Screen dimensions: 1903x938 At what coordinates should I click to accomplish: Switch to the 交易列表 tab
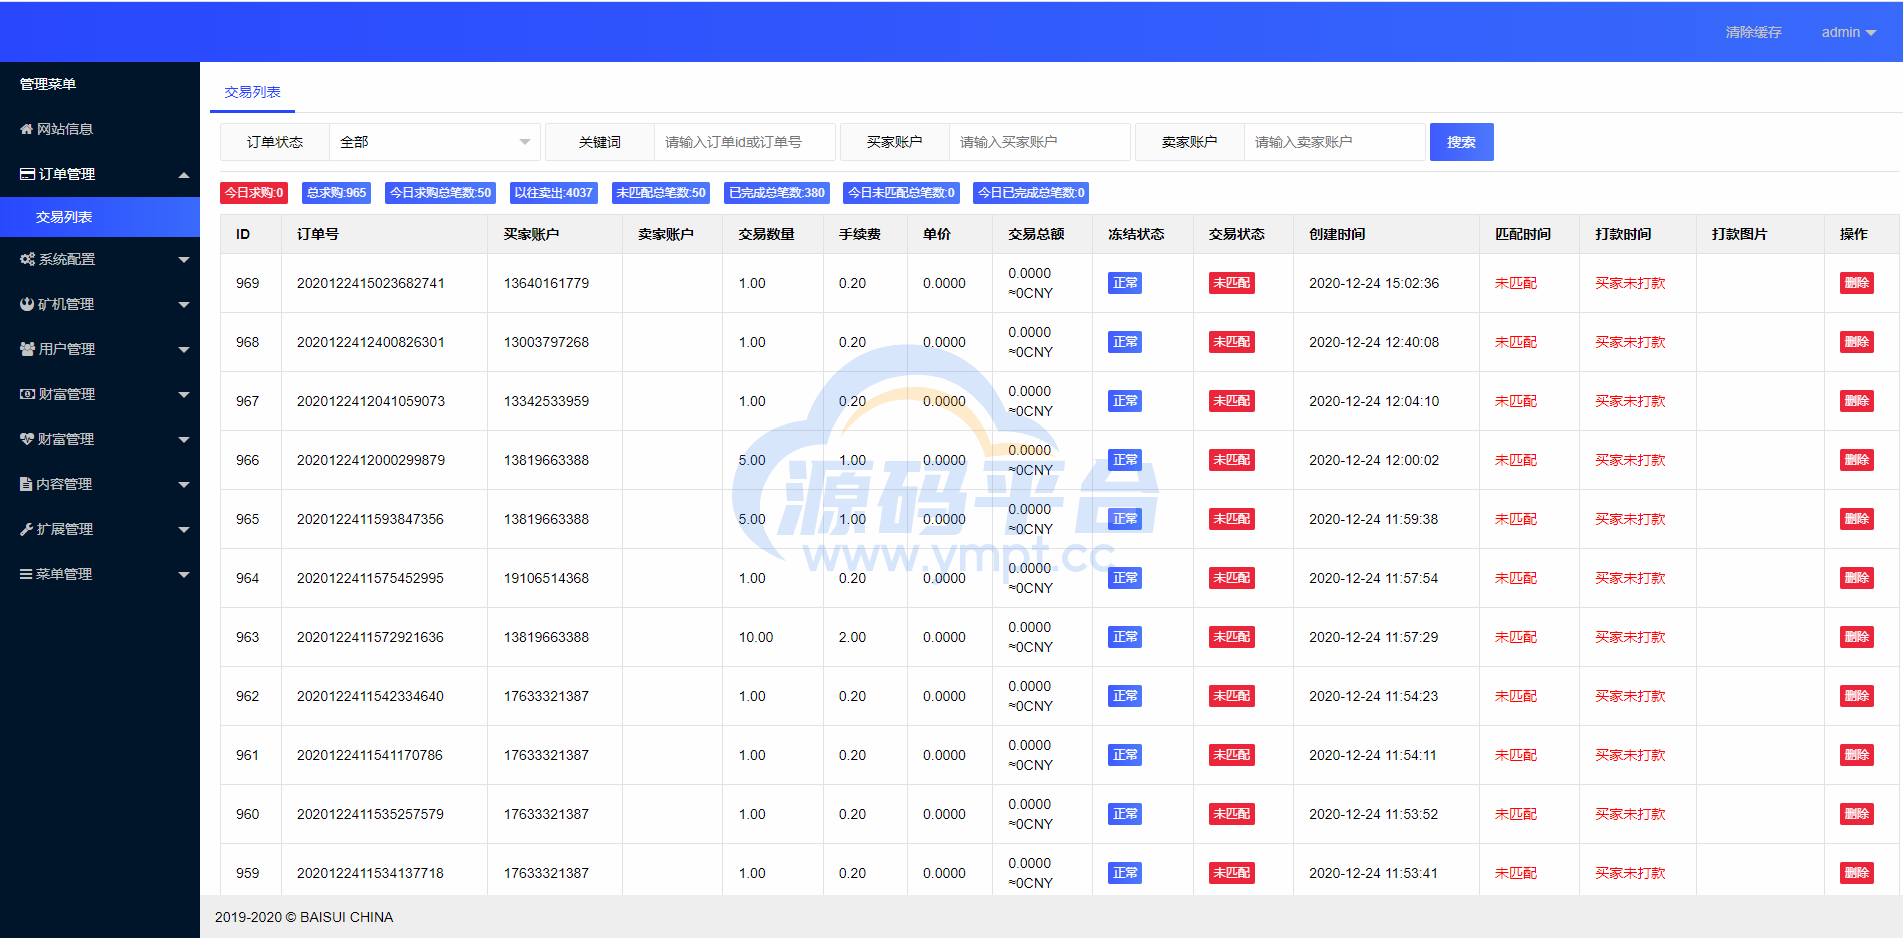(x=252, y=92)
